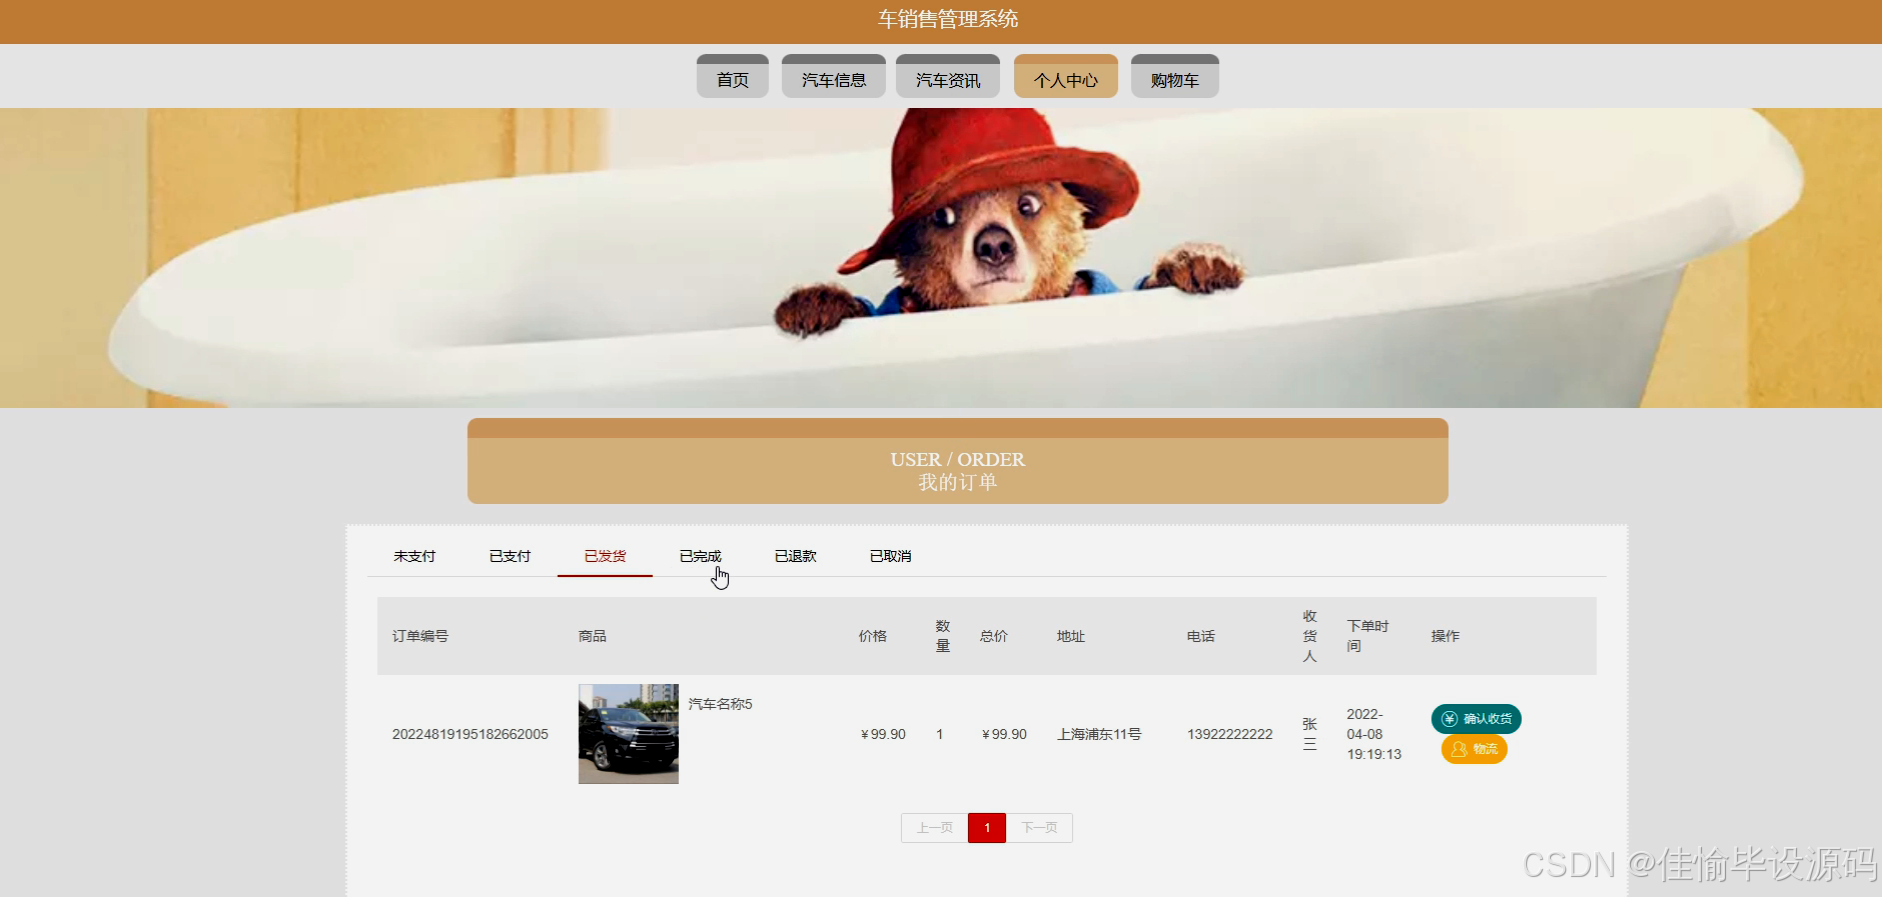This screenshot has width=1882, height=897.
Task: Go to next page with 下一页
Action: tap(1039, 828)
